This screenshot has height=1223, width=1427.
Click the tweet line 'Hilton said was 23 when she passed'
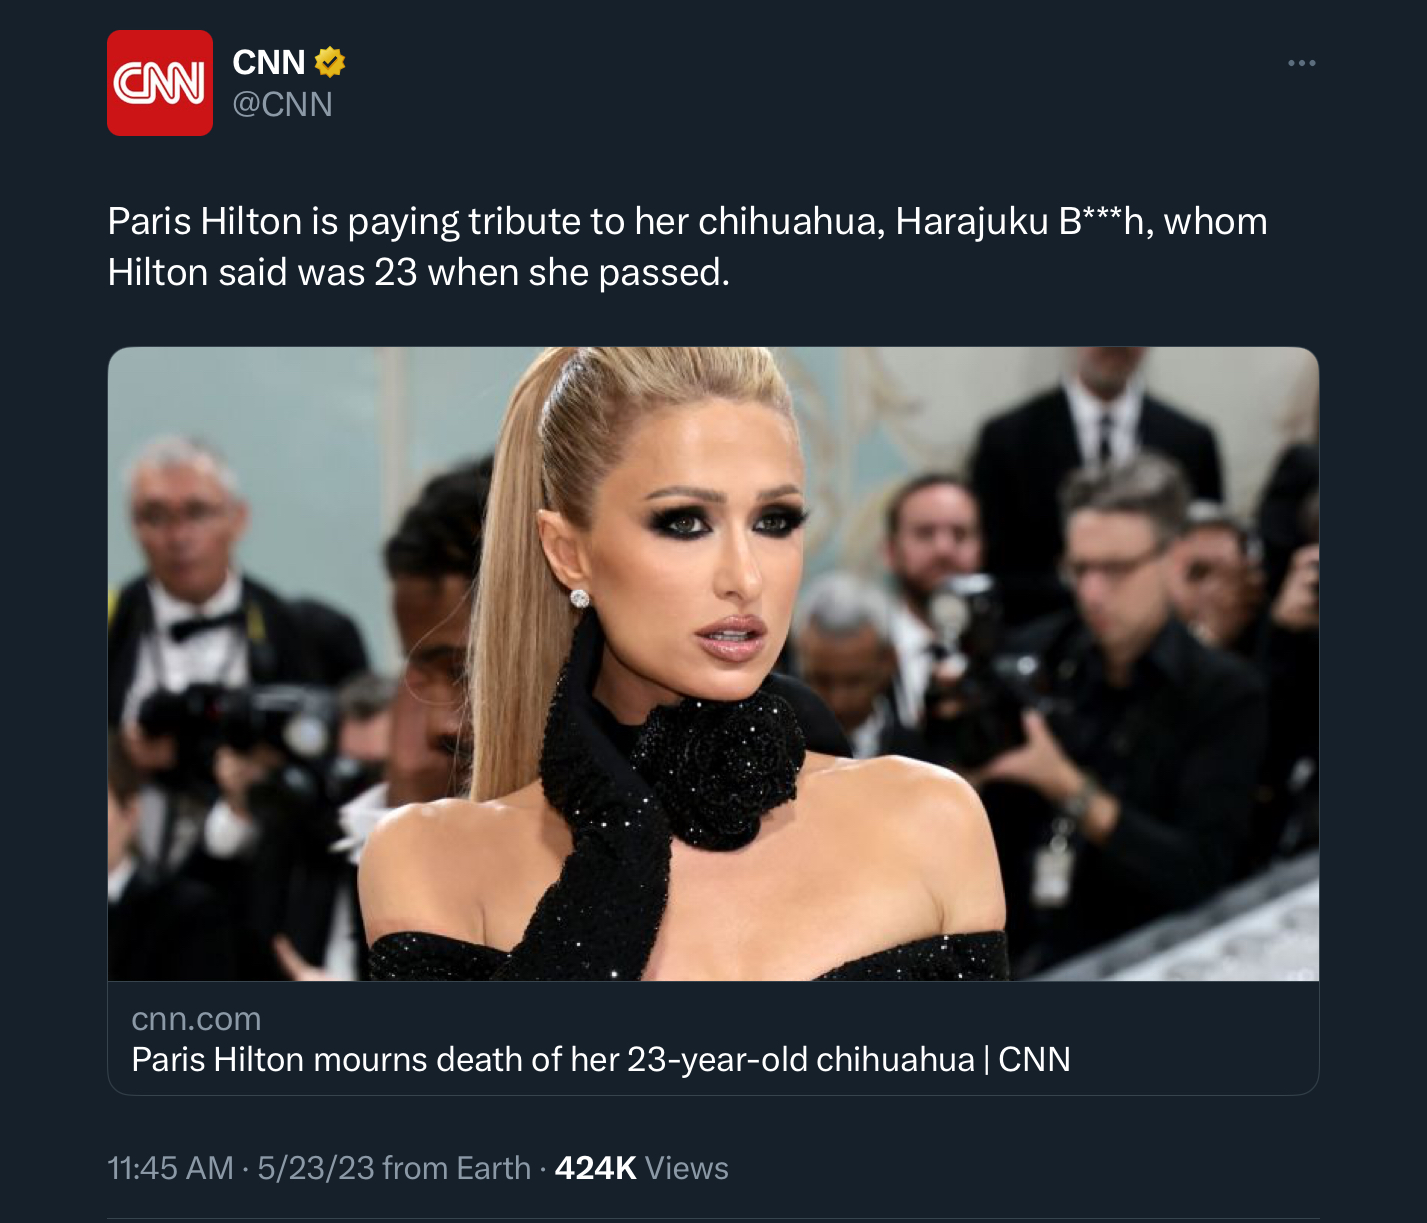click(x=418, y=272)
